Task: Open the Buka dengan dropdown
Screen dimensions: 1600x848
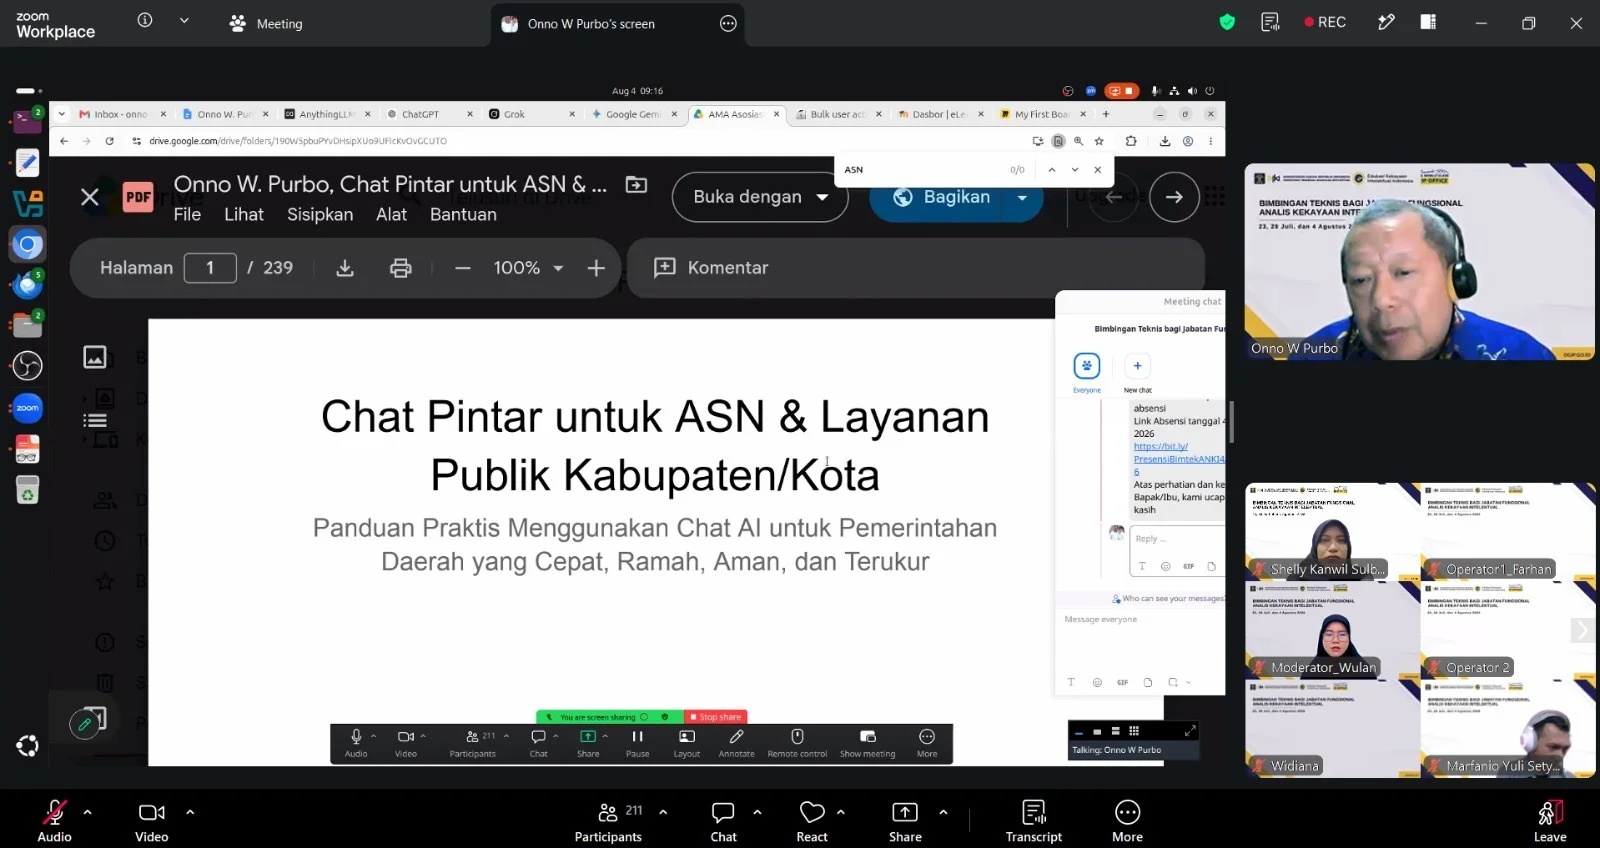Action: [760, 197]
